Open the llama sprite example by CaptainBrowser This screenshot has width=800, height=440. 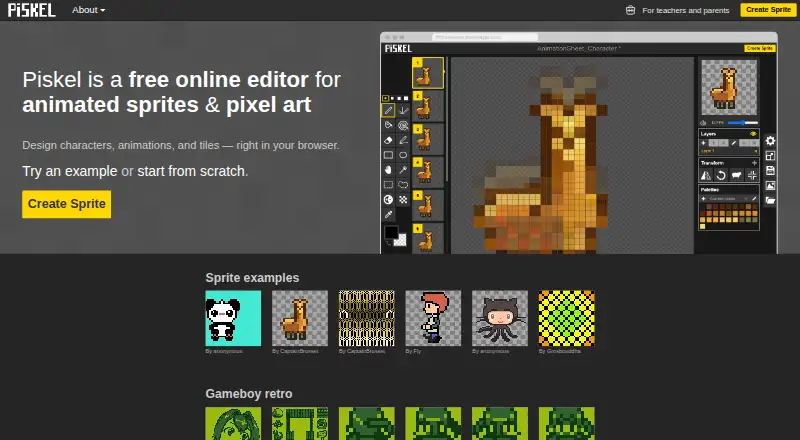coord(300,318)
